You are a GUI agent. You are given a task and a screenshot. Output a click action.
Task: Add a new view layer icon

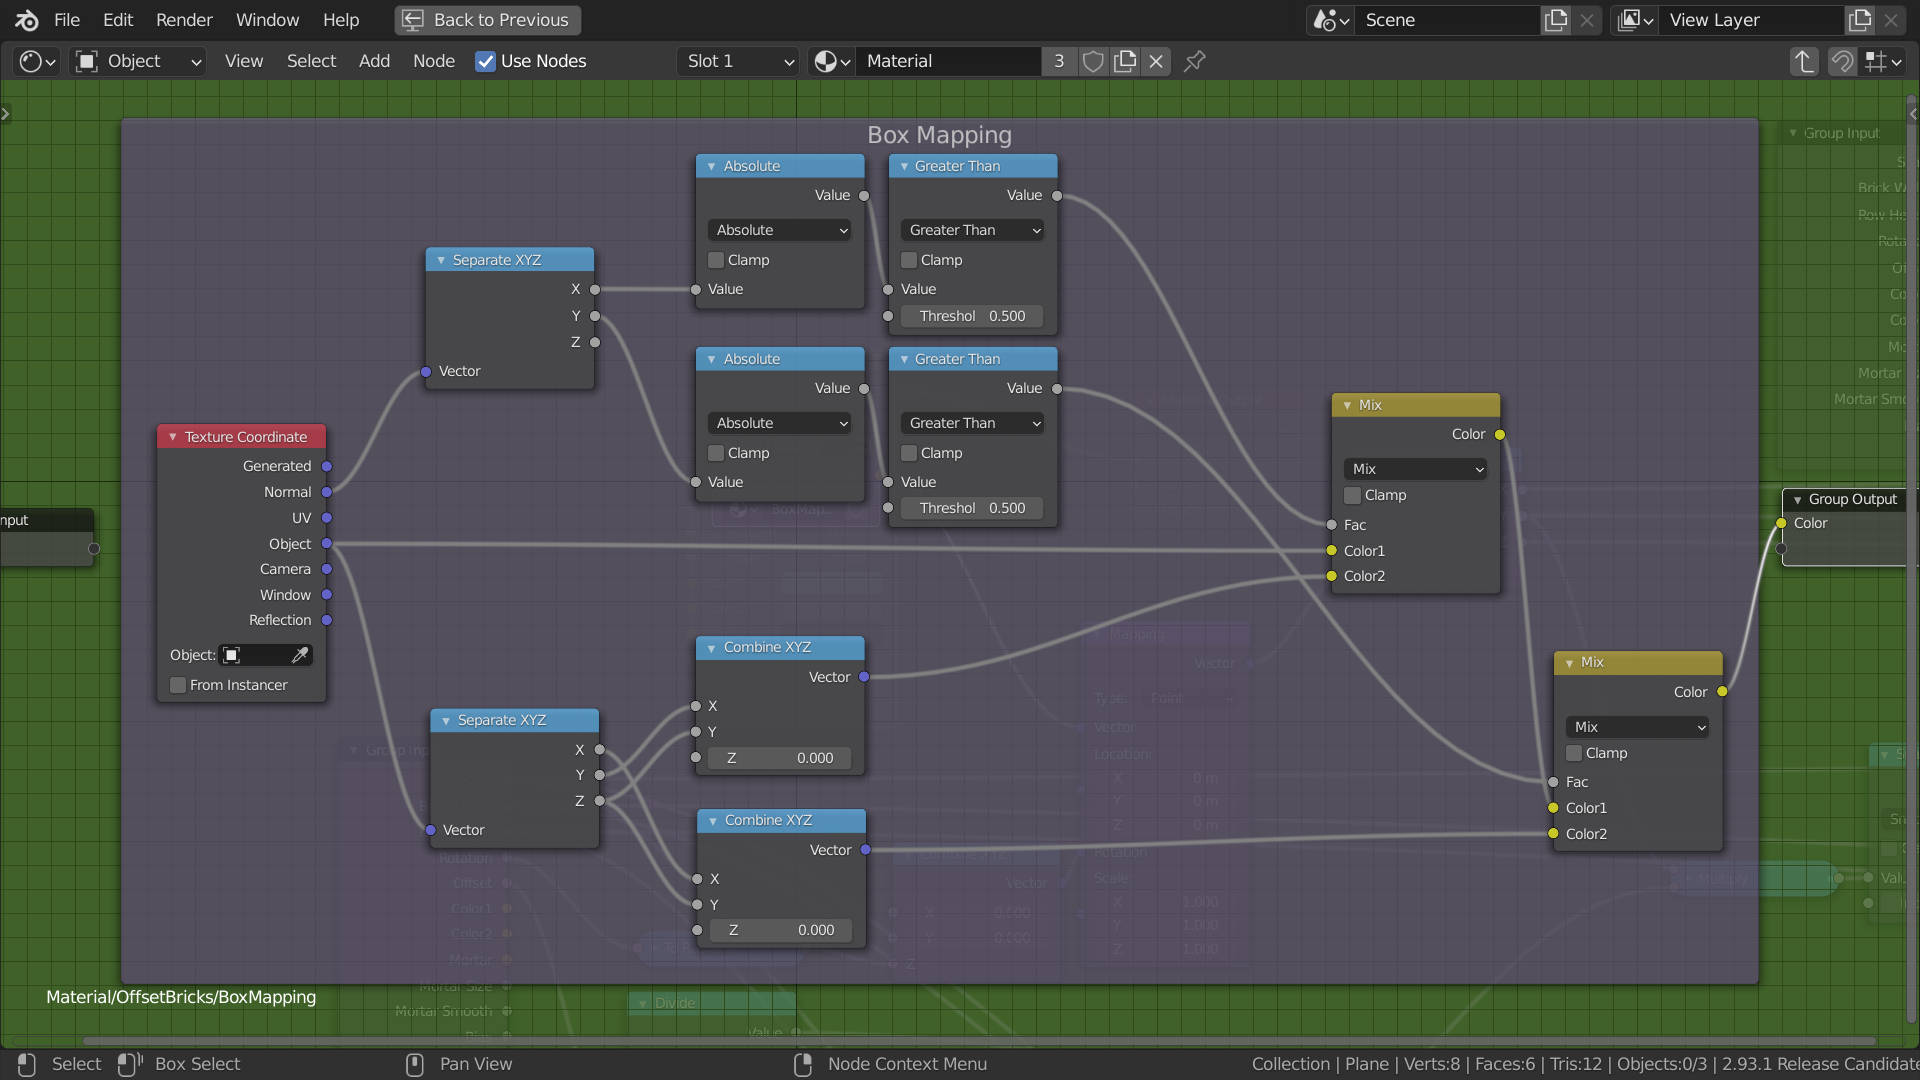(x=1860, y=20)
